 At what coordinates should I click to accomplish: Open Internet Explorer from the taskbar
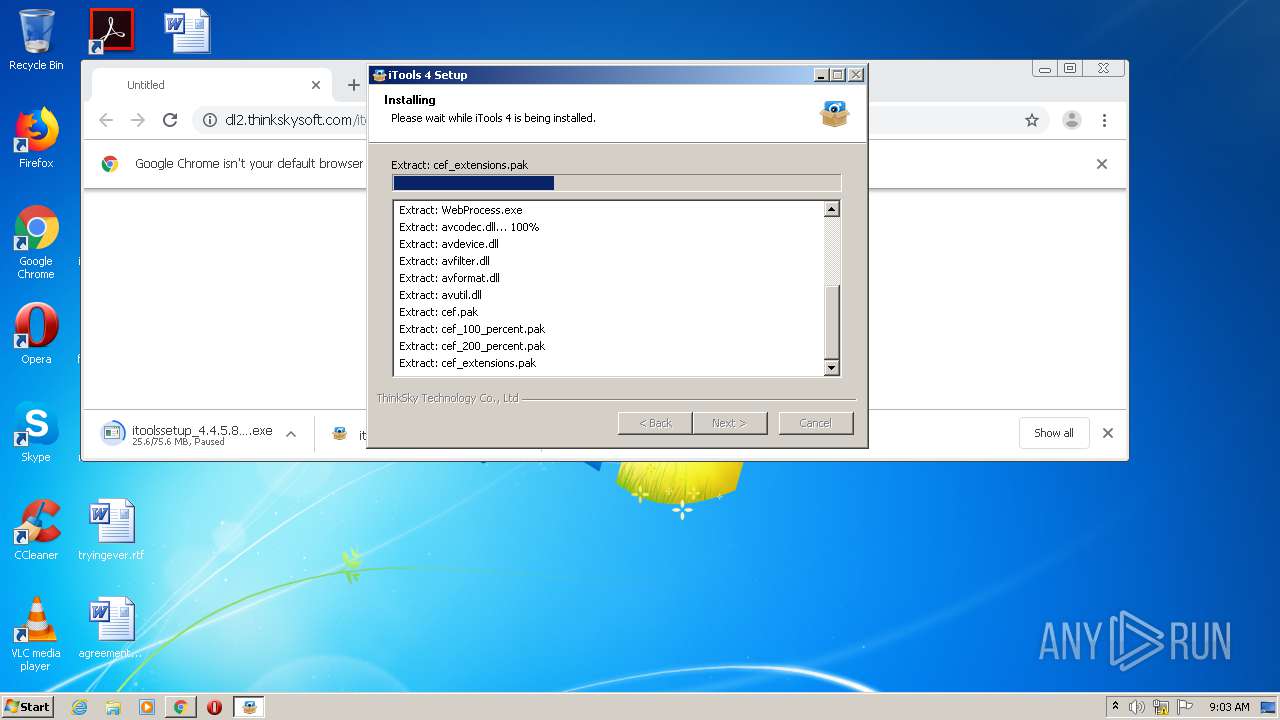coord(79,707)
